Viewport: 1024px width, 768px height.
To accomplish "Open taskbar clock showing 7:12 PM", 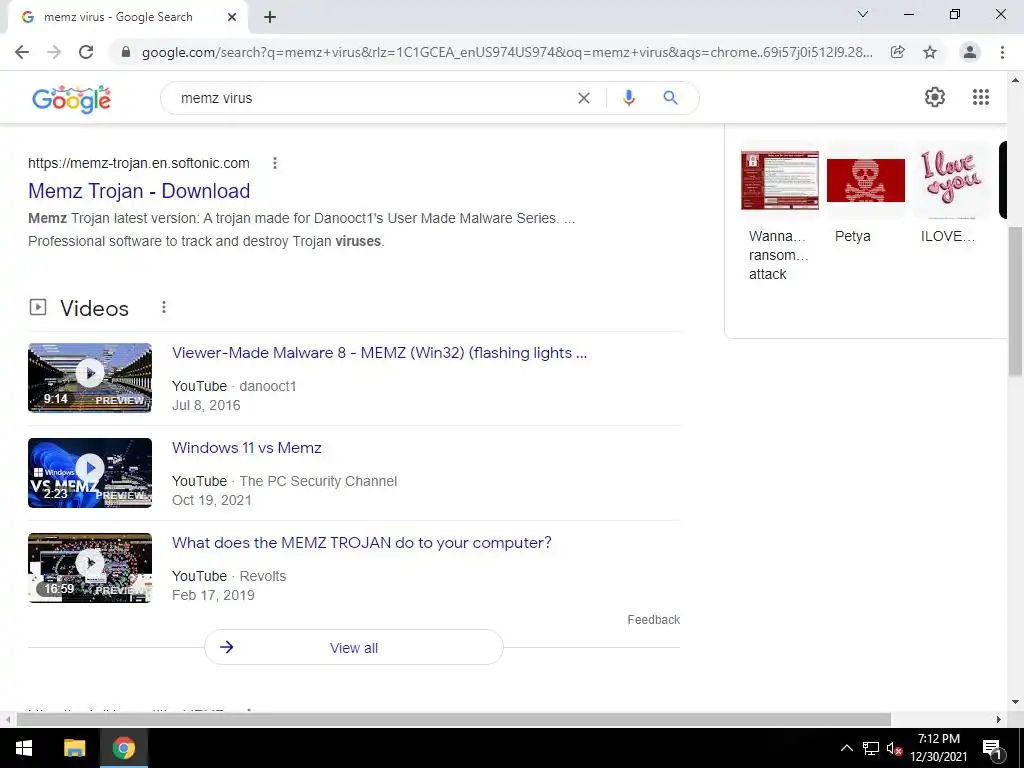I will pos(938,748).
